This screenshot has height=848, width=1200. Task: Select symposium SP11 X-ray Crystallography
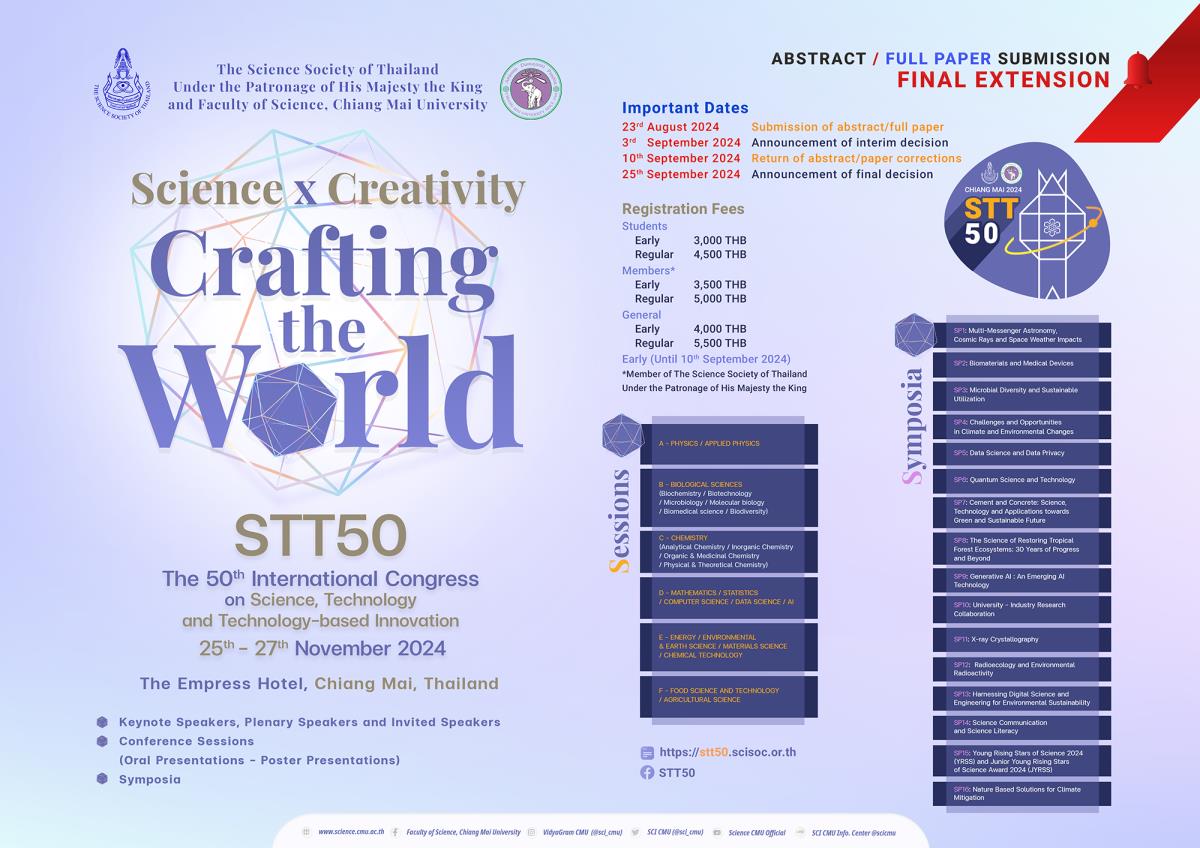point(1029,639)
